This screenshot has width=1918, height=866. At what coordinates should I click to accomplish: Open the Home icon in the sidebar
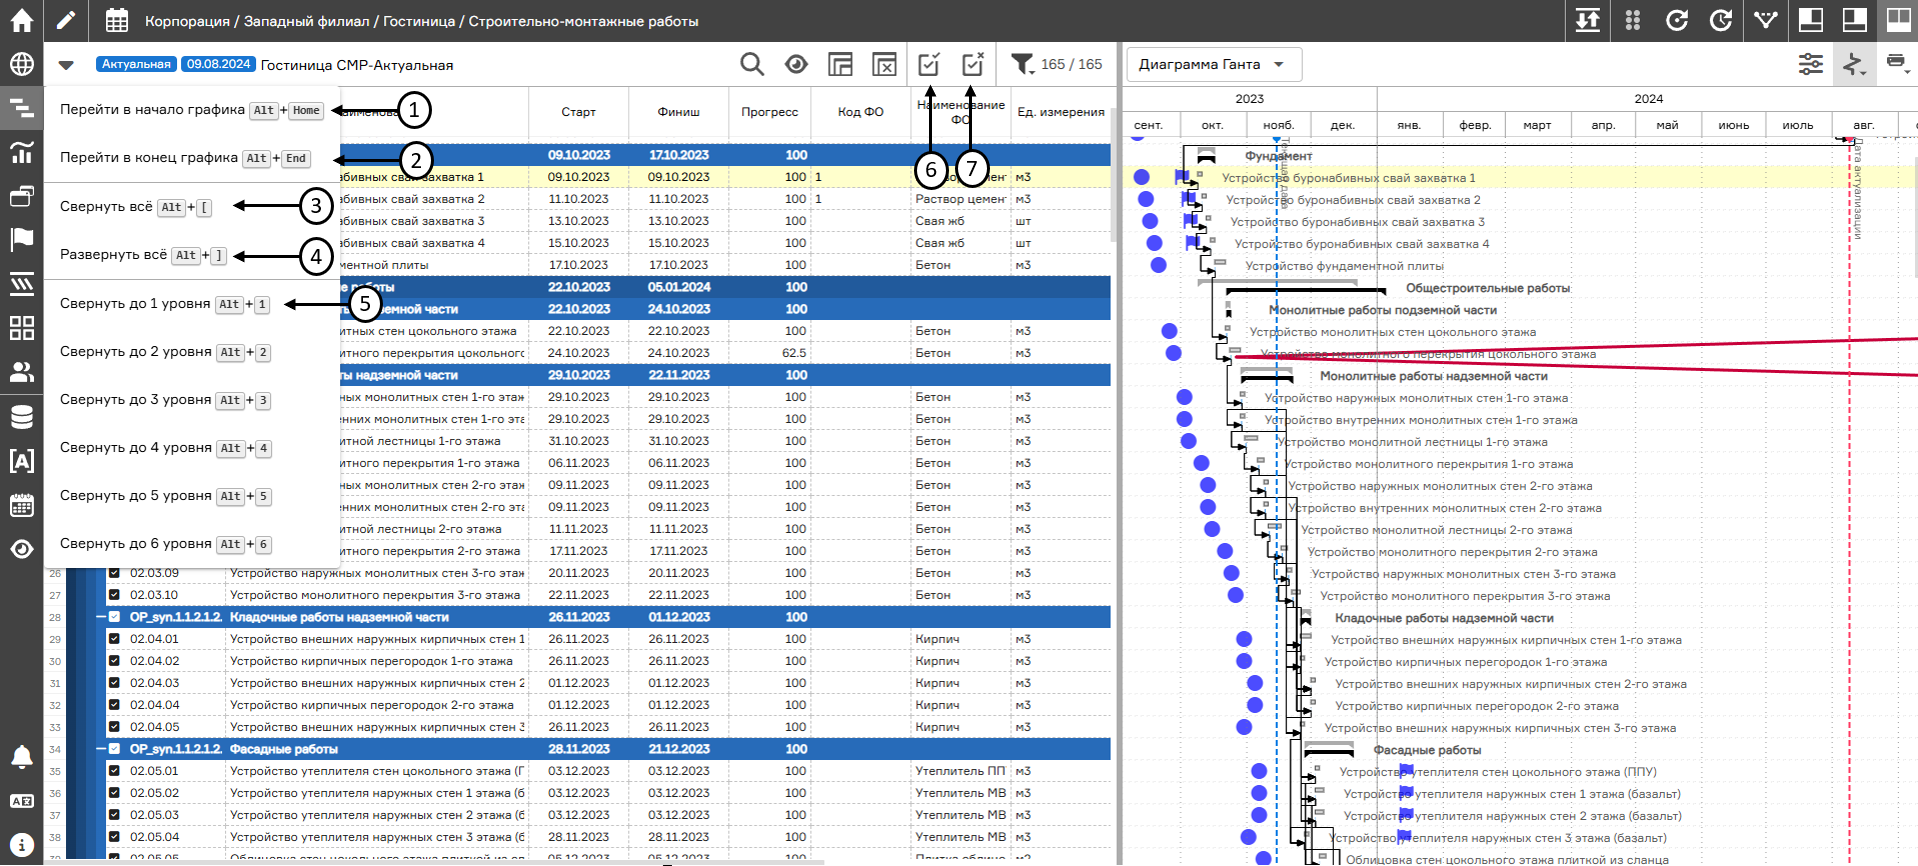pos(21,20)
